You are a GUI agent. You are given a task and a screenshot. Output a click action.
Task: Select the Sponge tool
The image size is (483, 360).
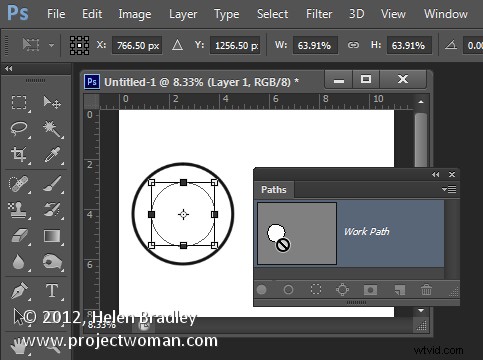coord(52,262)
